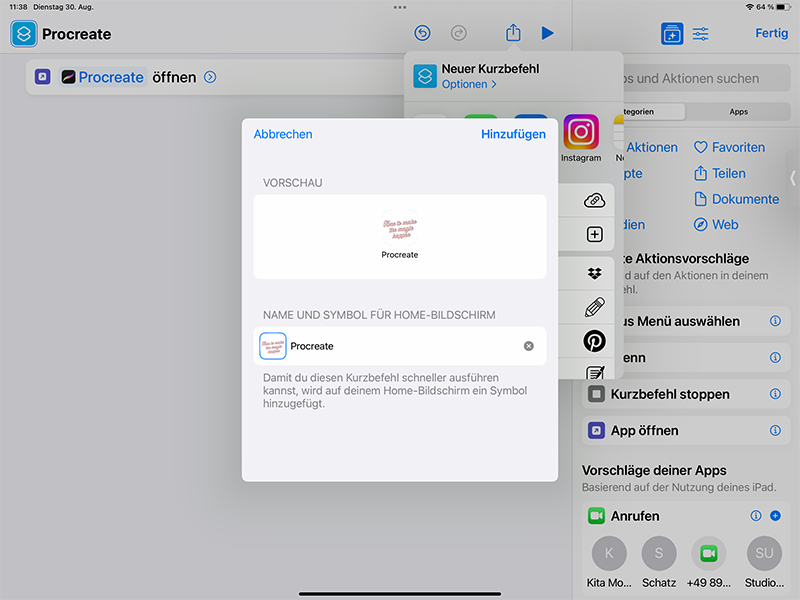Select the Procreate app parameter
Image resolution: width=800 pixels, height=600 pixels.
tap(103, 77)
